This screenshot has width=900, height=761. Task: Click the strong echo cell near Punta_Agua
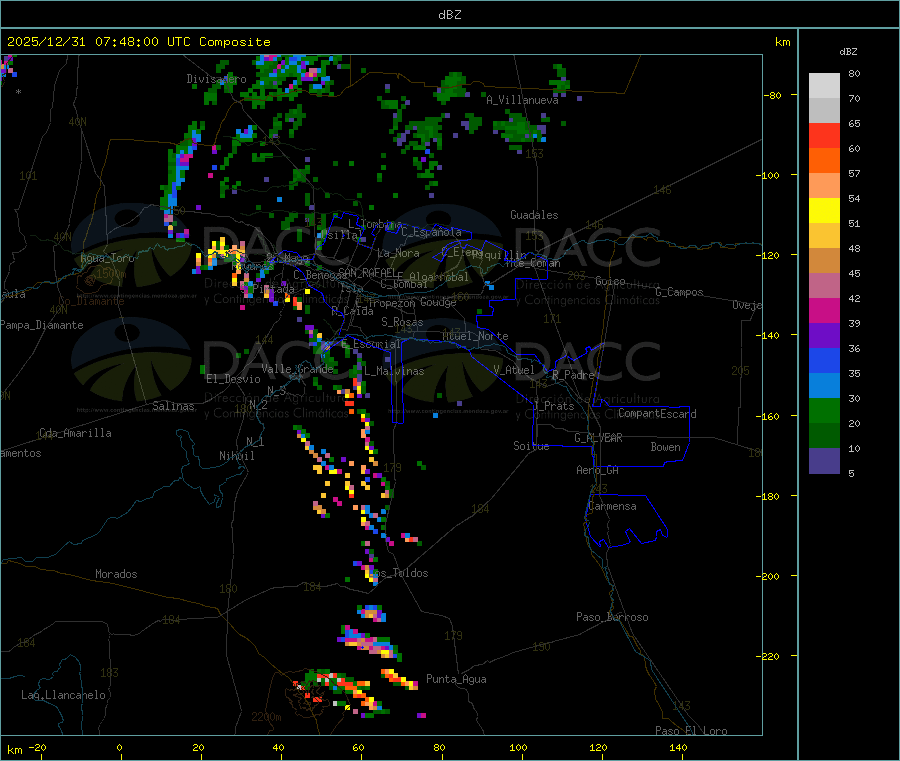coord(399,679)
